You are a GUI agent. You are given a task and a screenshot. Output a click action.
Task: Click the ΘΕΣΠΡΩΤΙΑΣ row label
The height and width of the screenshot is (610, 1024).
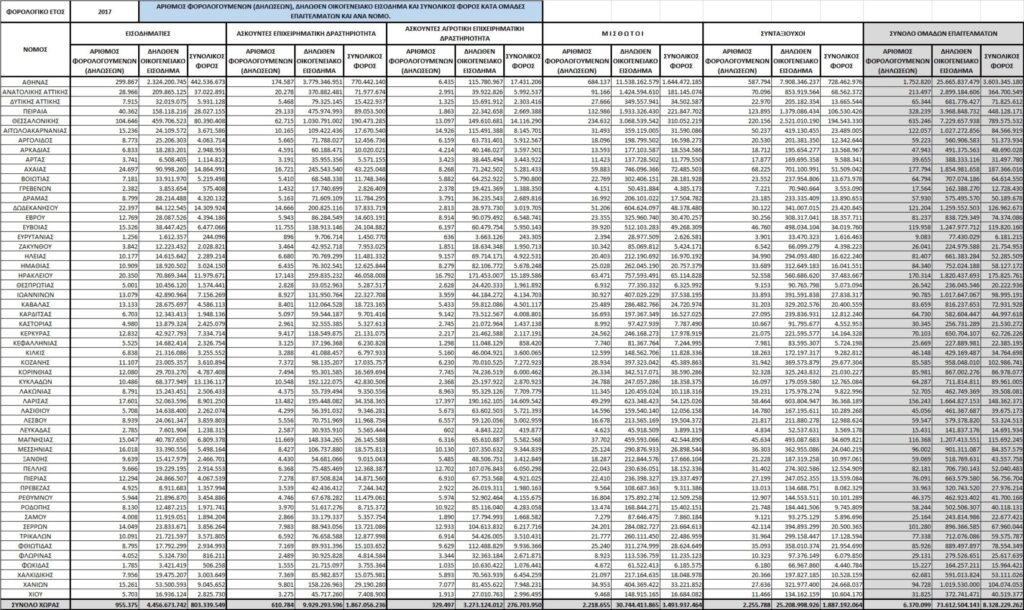pyautogui.click(x=35, y=285)
